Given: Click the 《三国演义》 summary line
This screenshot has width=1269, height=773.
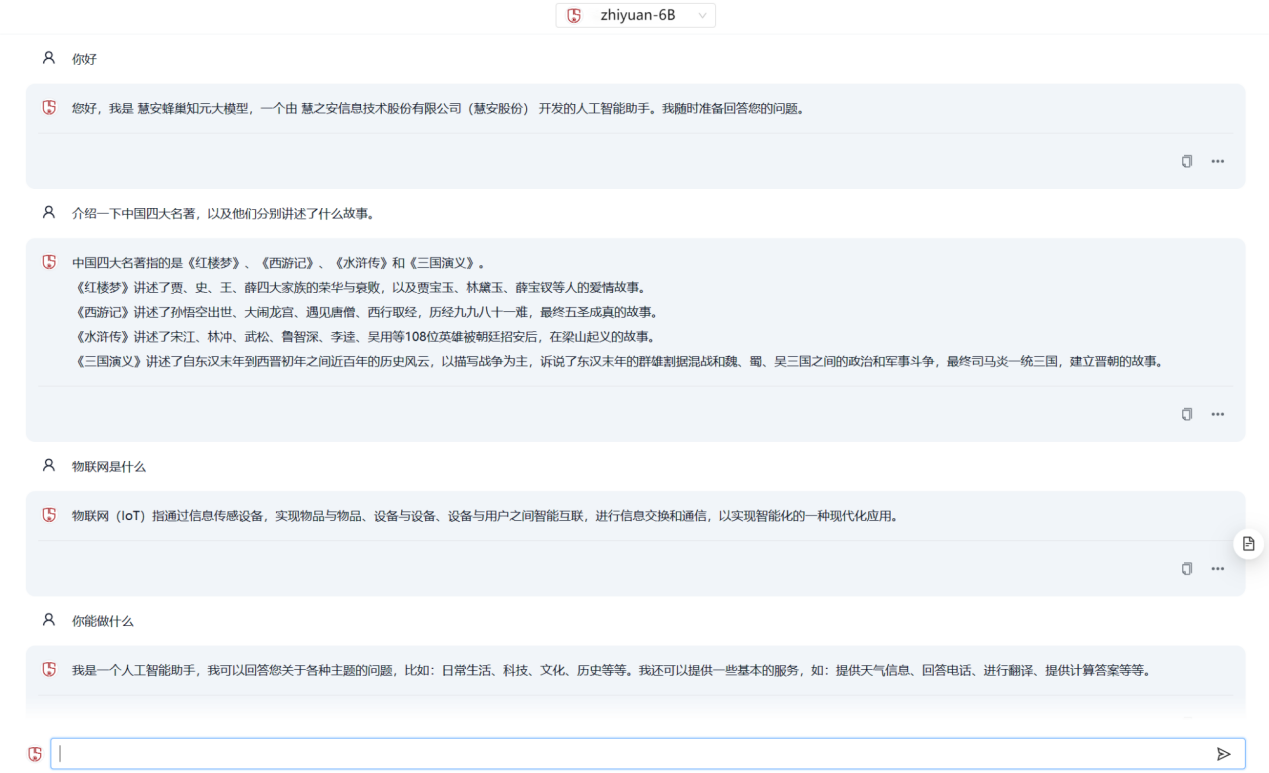Looking at the screenshot, I should [618, 361].
